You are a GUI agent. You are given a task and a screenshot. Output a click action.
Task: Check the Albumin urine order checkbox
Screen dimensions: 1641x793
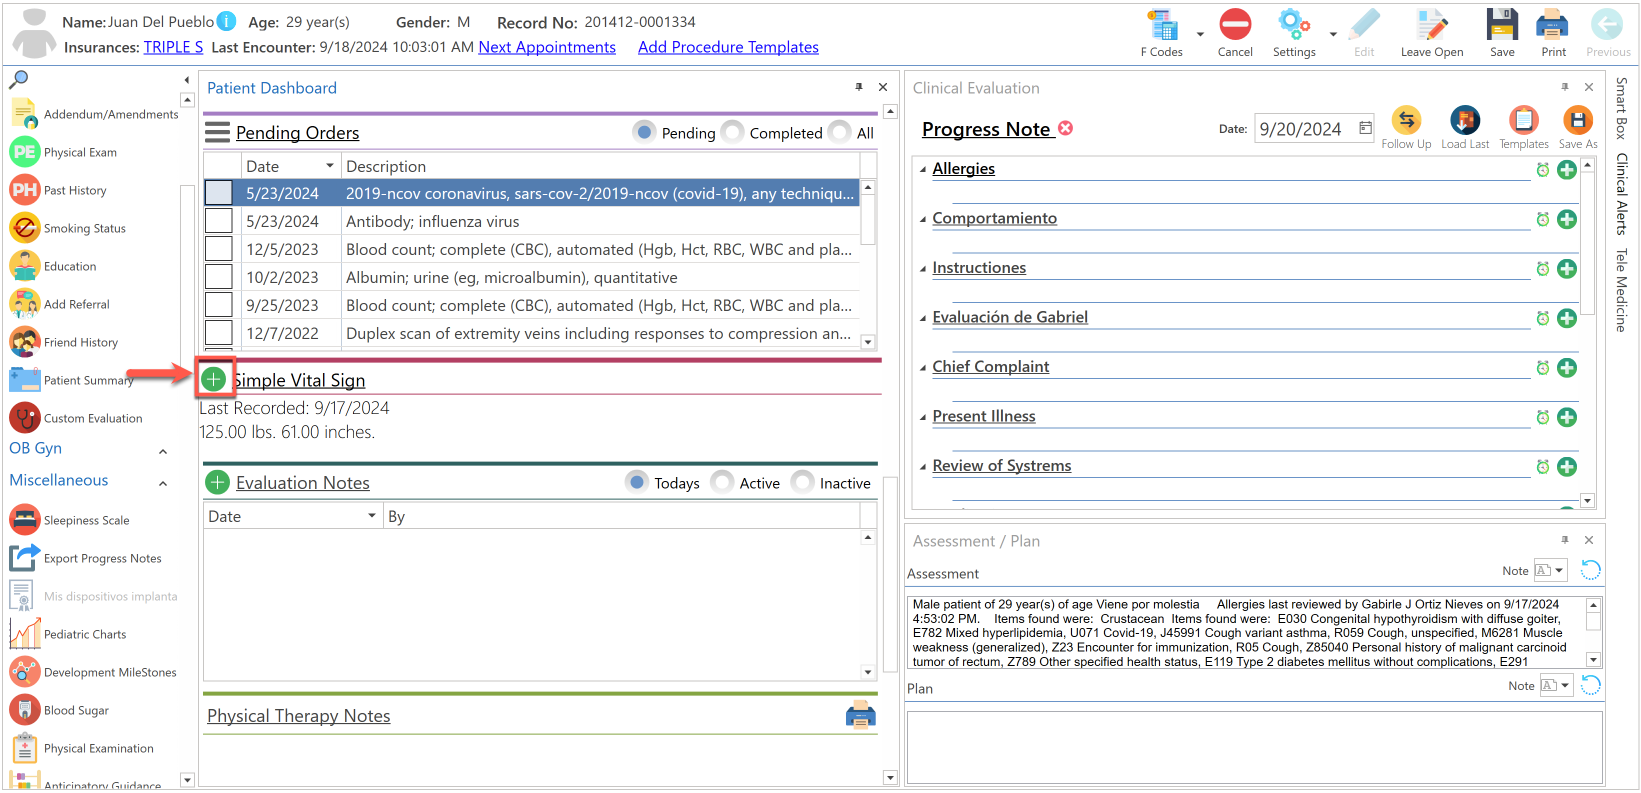pyautogui.click(x=218, y=276)
